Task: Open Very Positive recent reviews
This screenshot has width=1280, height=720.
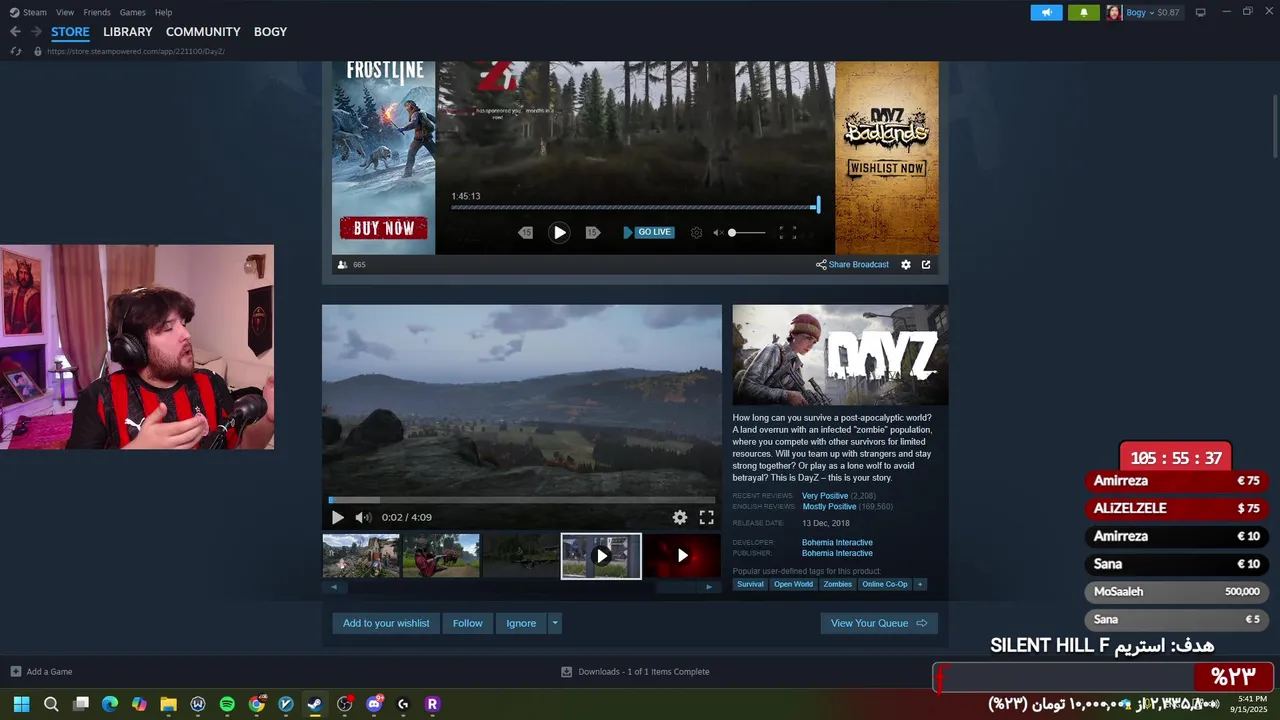Action: tap(825, 496)
